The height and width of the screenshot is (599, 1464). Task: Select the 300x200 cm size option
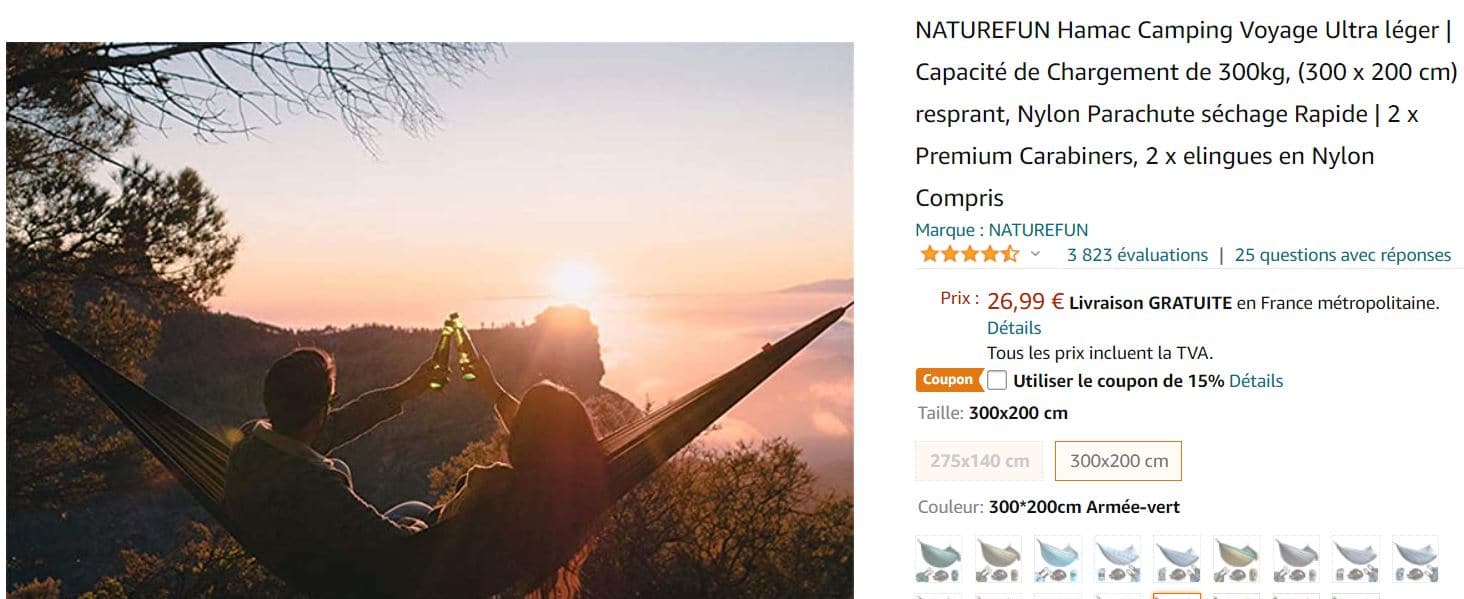[x=1118, y=461]
